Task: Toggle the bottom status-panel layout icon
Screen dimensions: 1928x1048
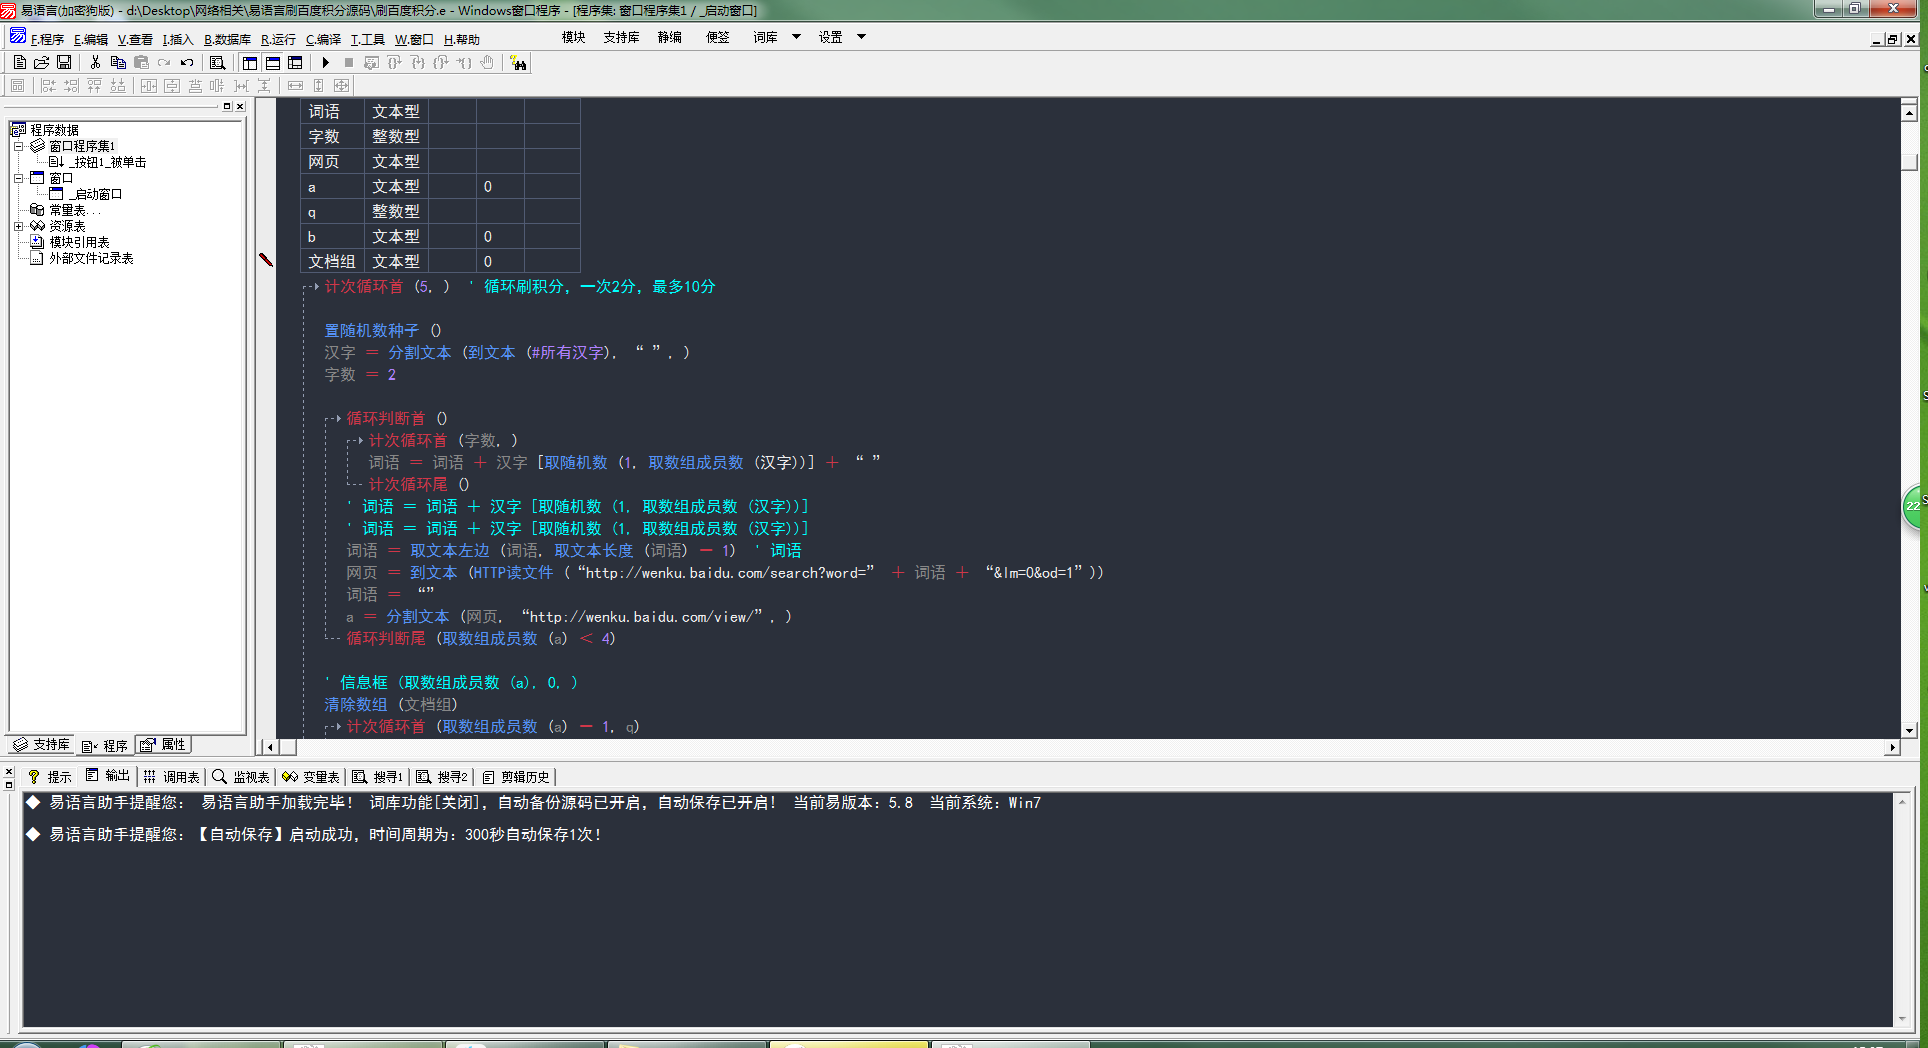Action: click(x=272, y=62)
